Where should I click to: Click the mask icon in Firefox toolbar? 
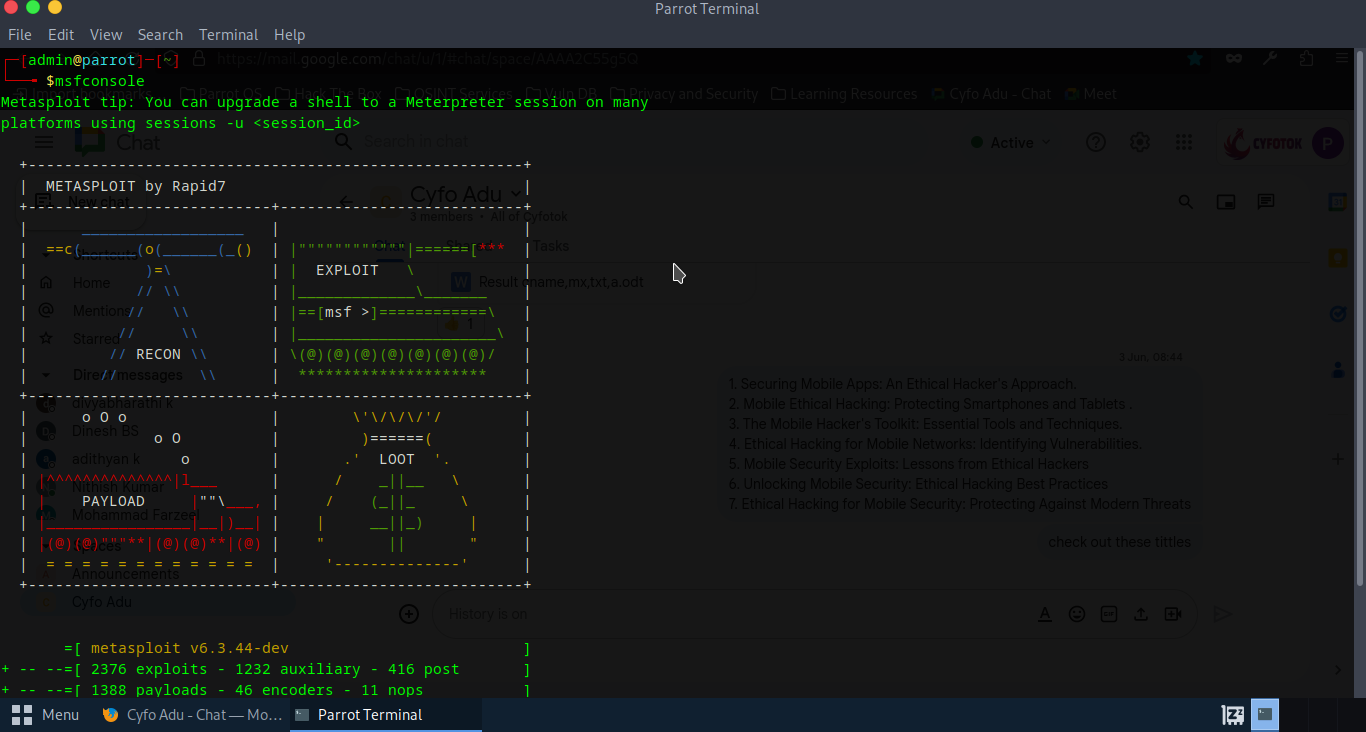point(1234,59)
